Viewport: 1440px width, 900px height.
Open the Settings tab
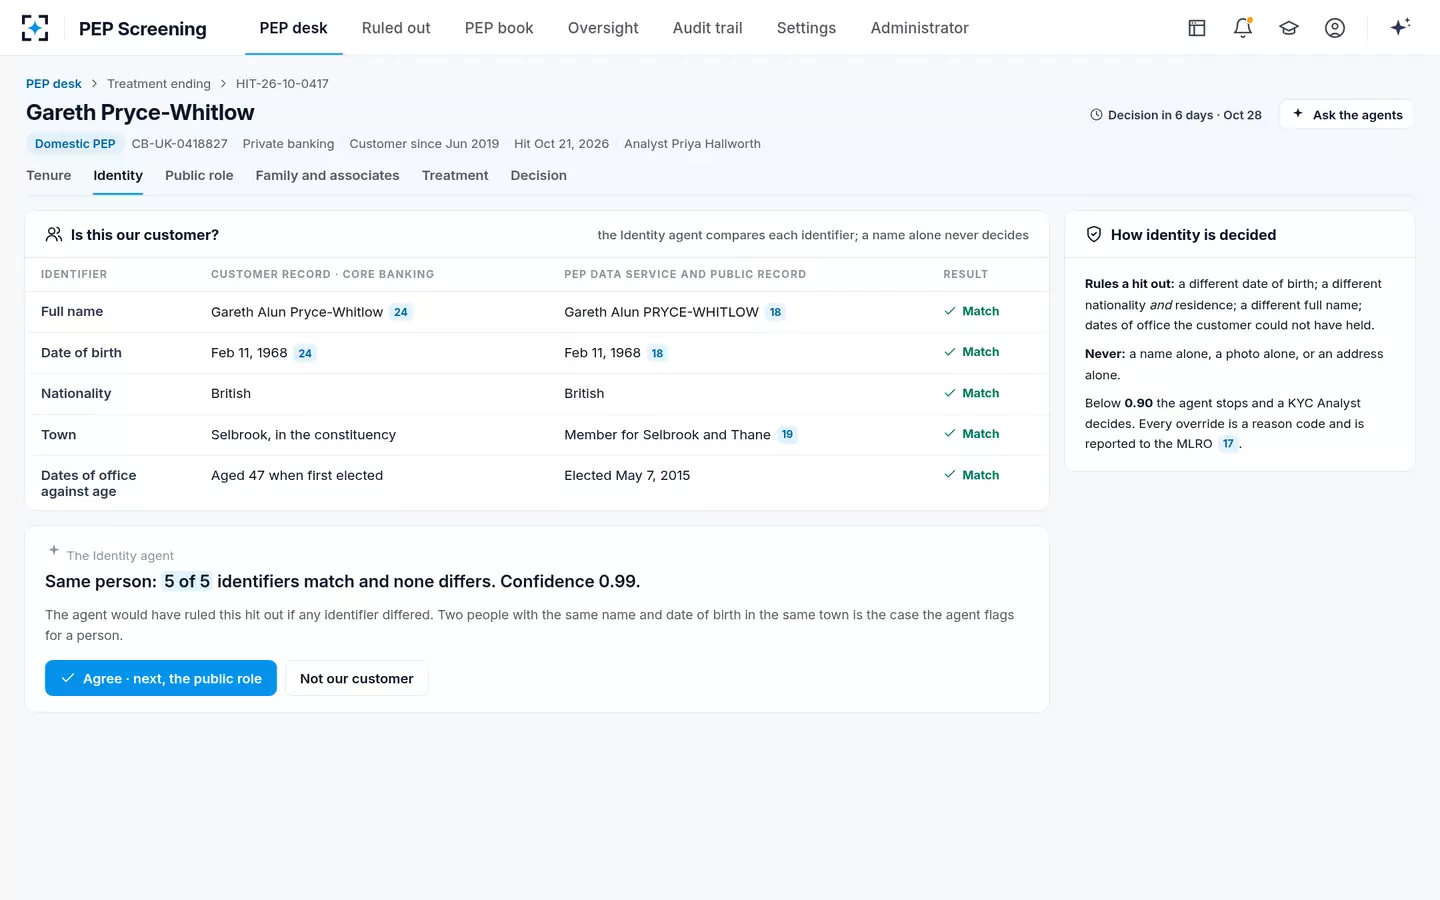[806, 28]
